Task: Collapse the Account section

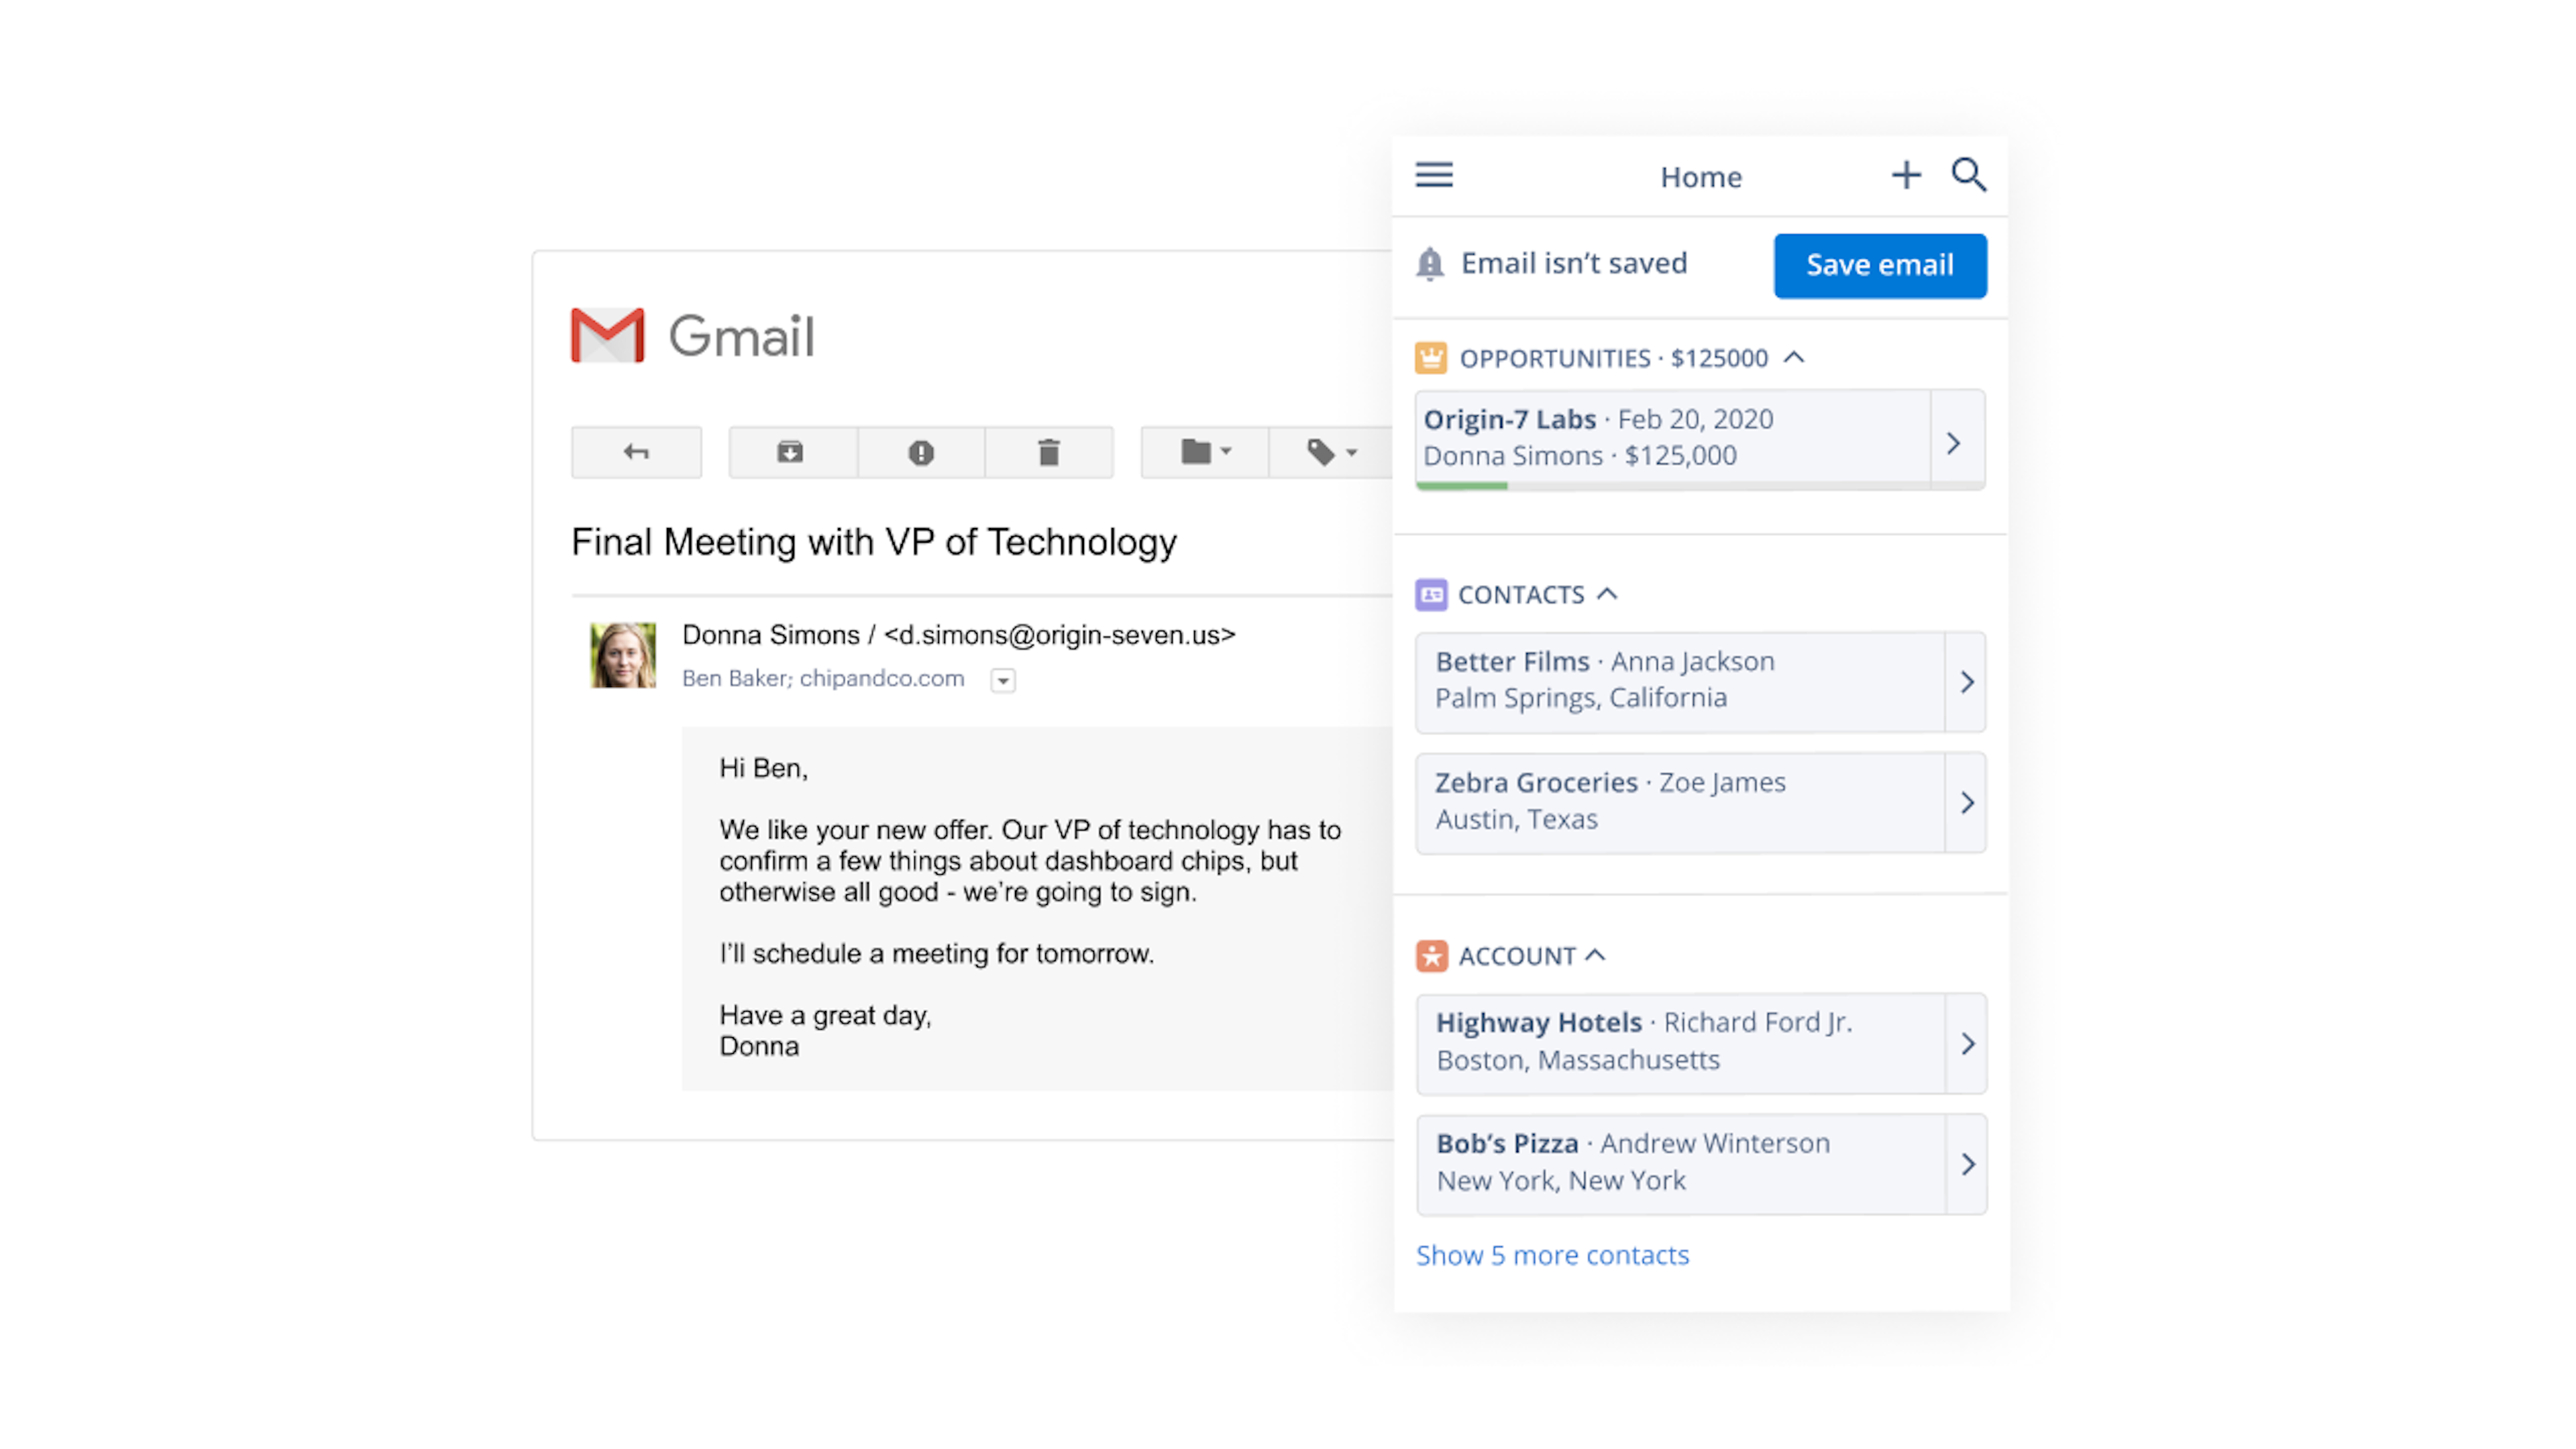Action: [1596, 955]
